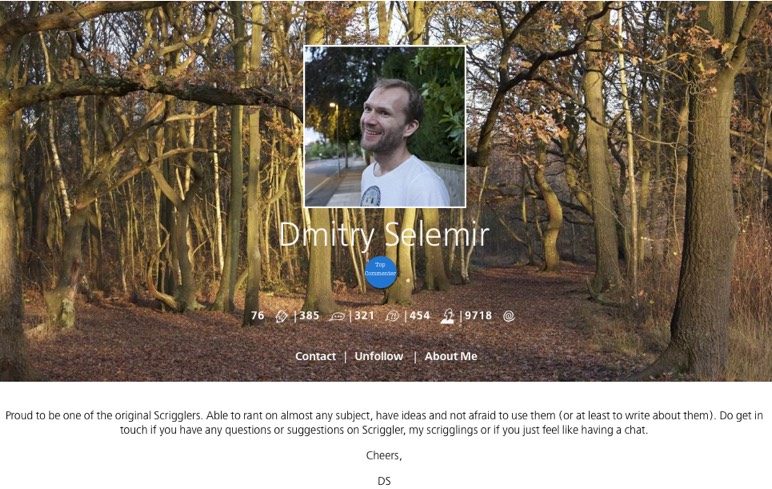Click the 76 posts count
Screen dimensions: 772x489
tap(257, 316)
